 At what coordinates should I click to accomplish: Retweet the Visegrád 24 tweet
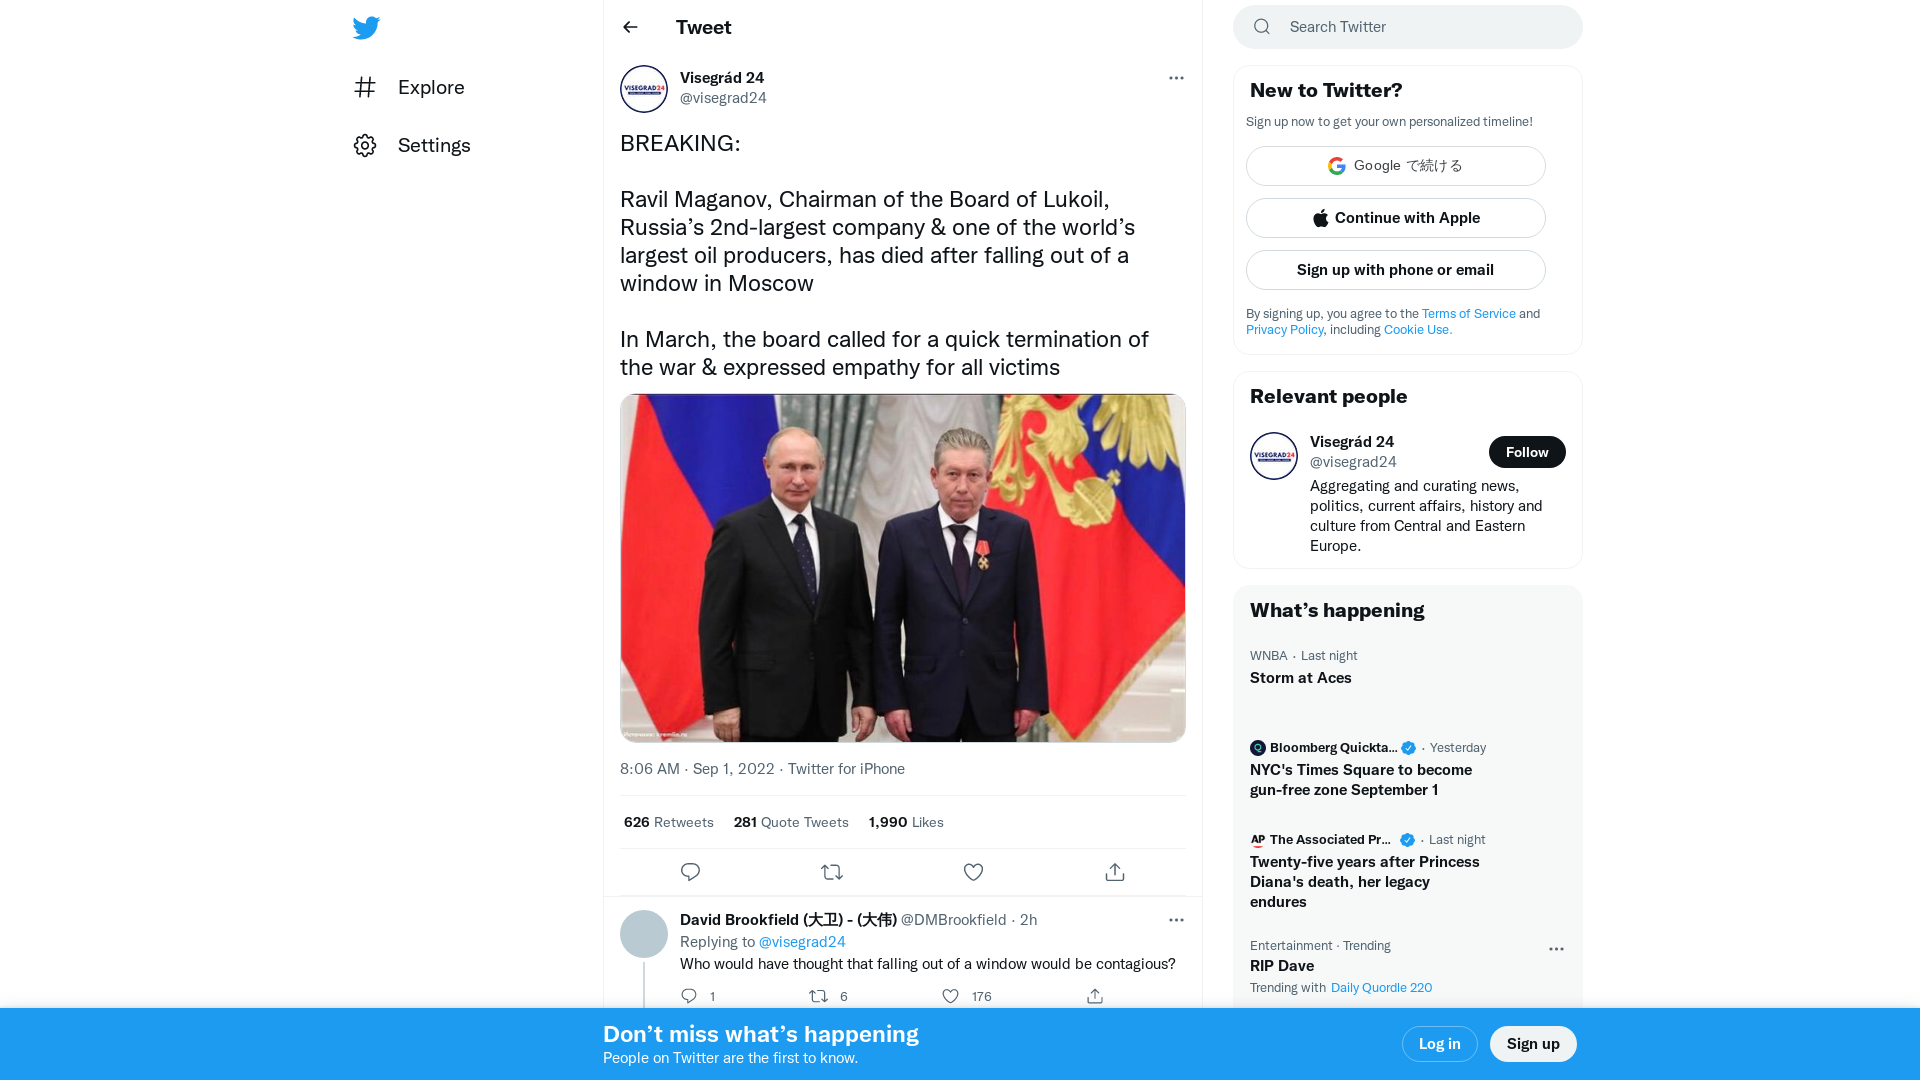832,871
